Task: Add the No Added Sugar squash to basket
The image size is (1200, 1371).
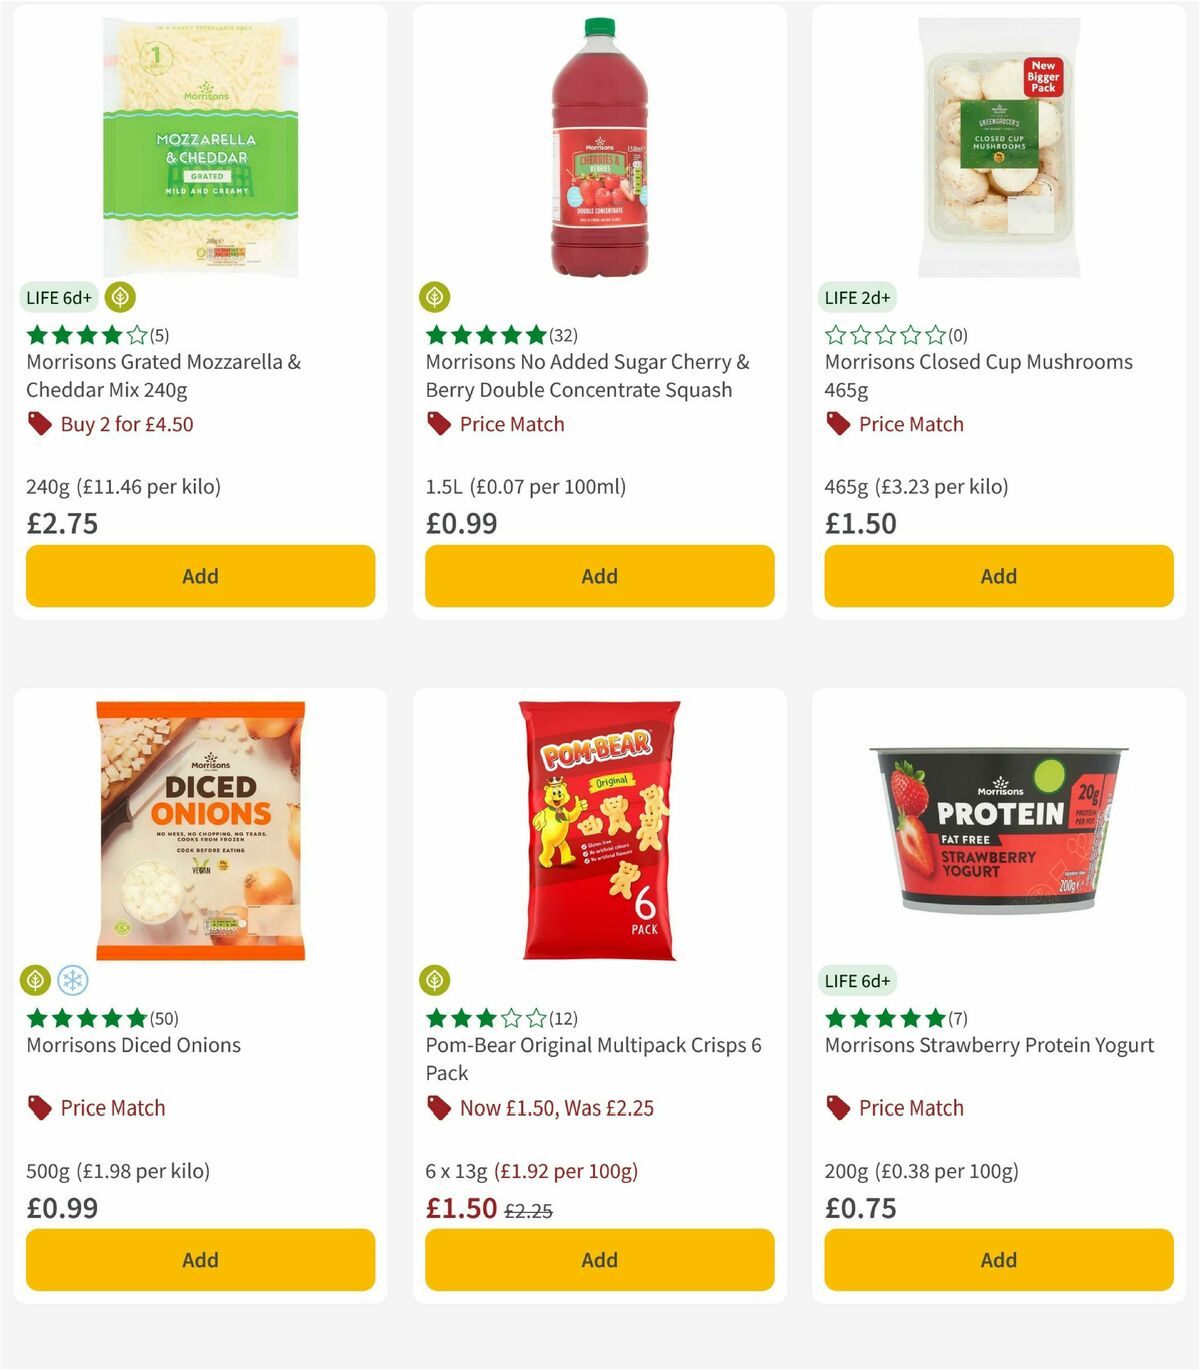Action: (x=599, y=576)
